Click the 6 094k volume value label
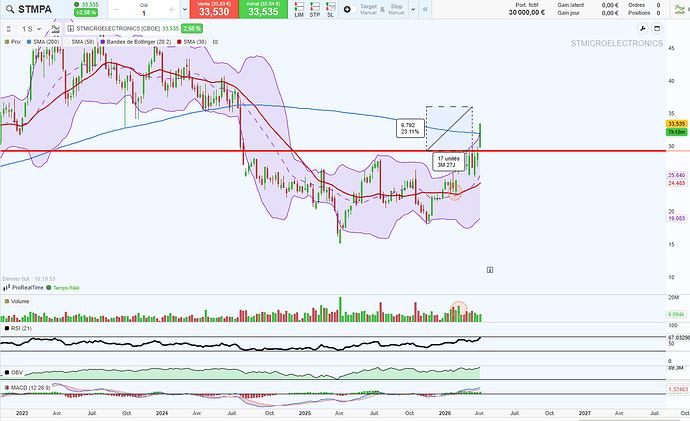The image size is (690, 421). (677, 315)
